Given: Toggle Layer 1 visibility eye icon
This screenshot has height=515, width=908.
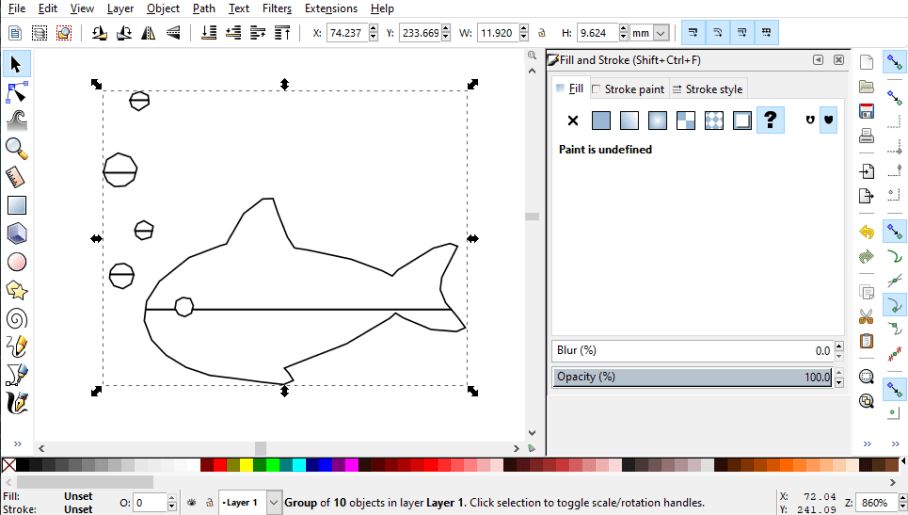Looking at the screenshot, I should point(191,502).
